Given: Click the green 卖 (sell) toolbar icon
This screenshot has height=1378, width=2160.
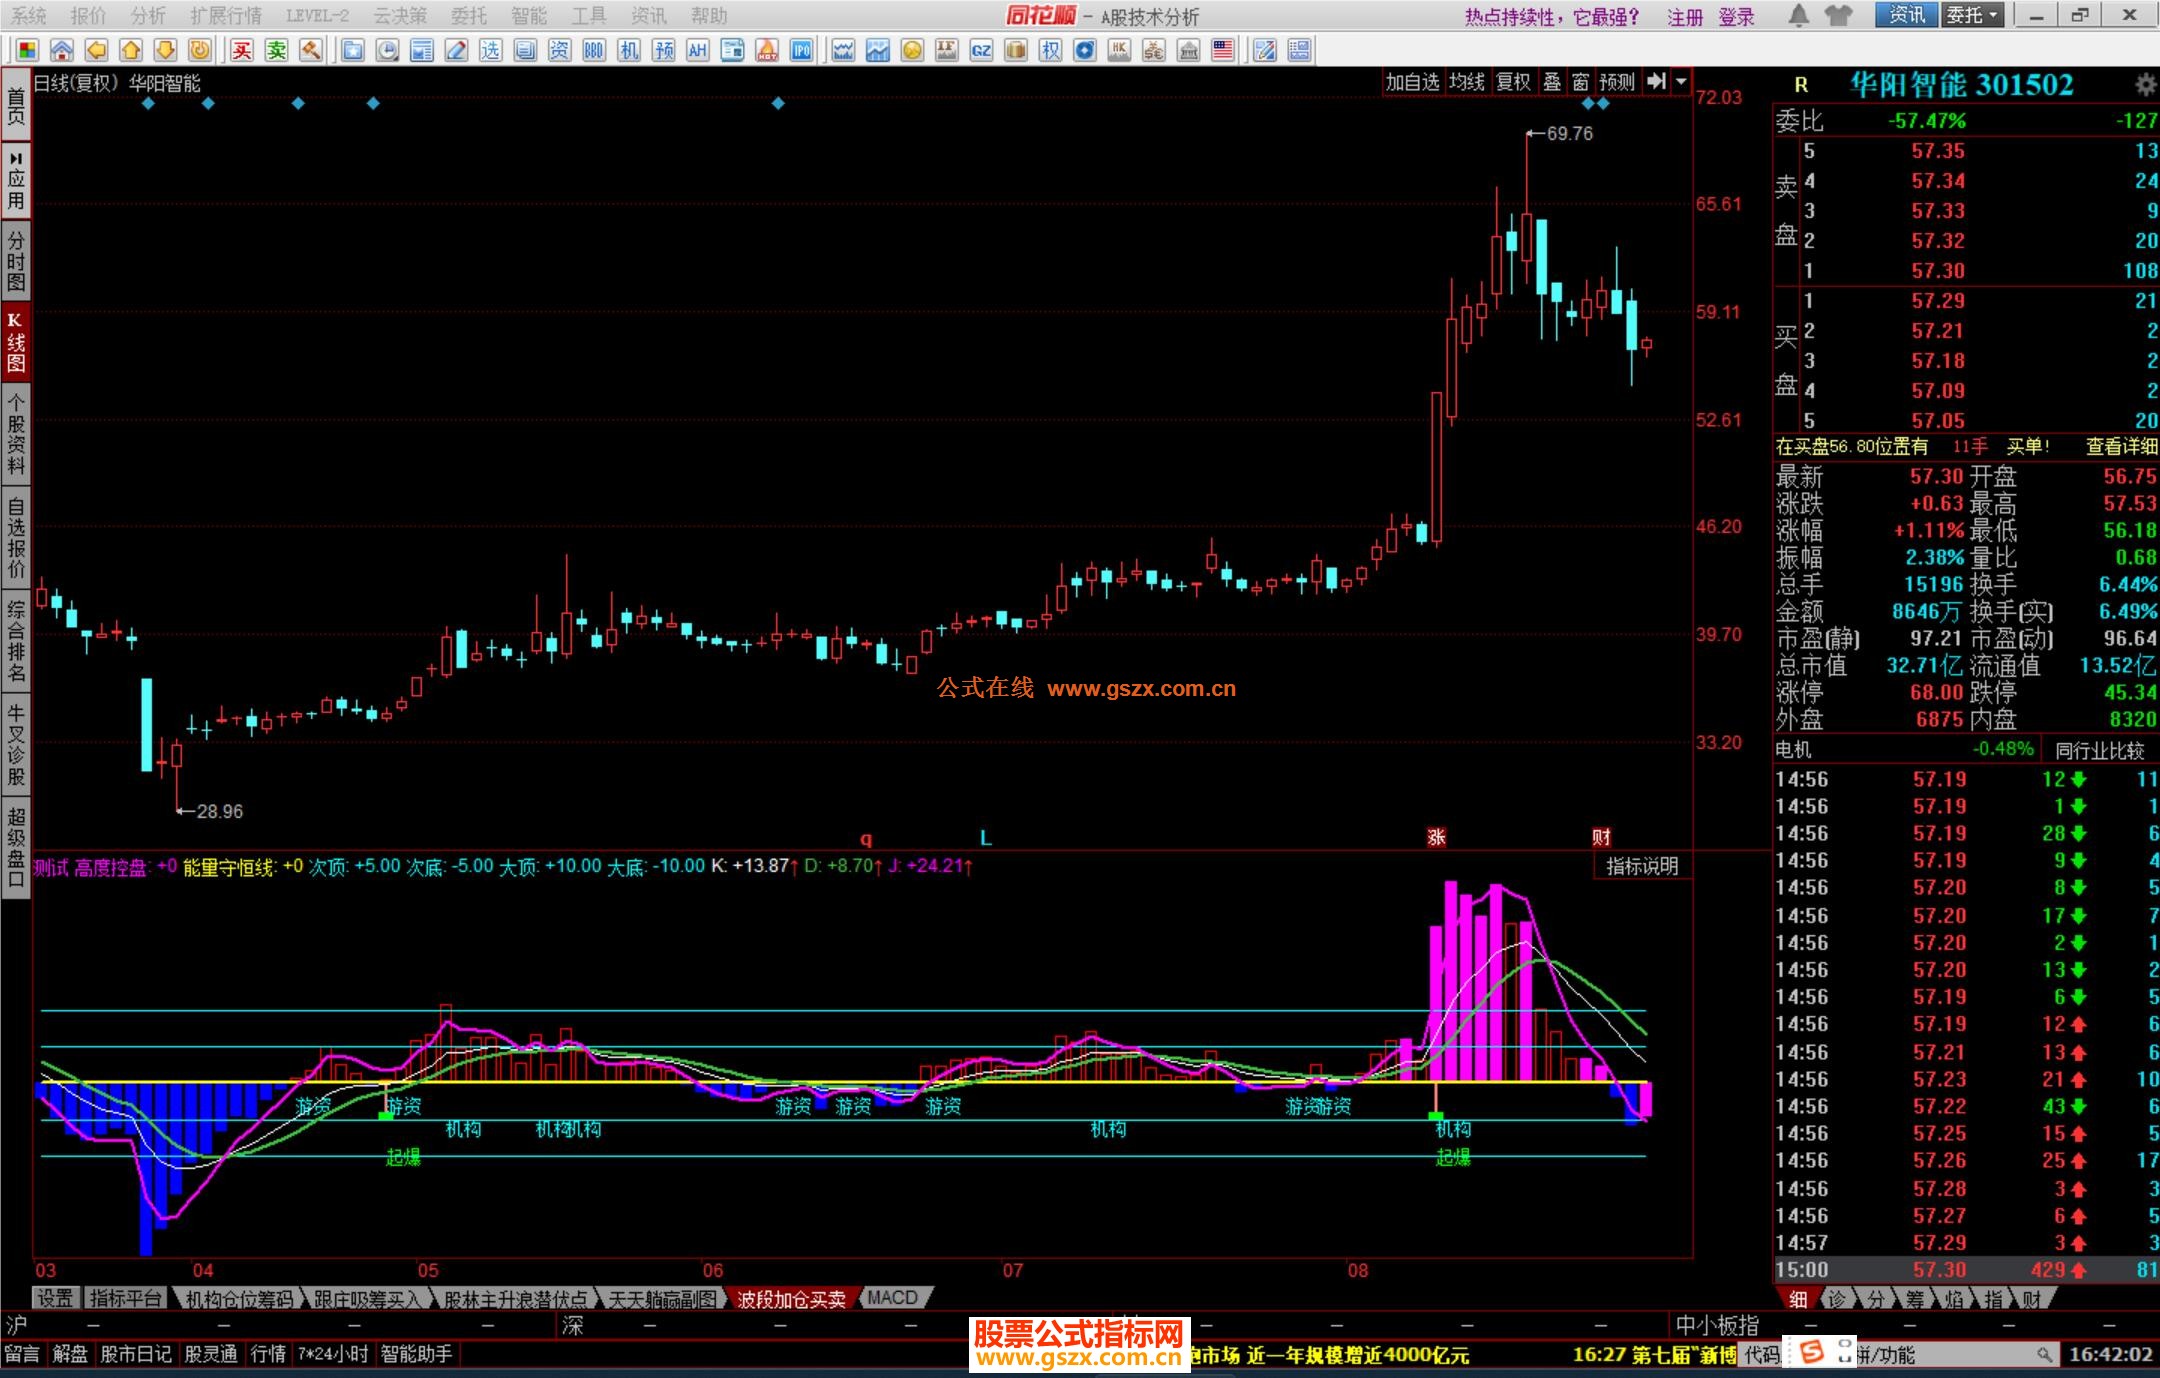Looking at the screenshot, I should pyautogui.click(x=277, y=50).
